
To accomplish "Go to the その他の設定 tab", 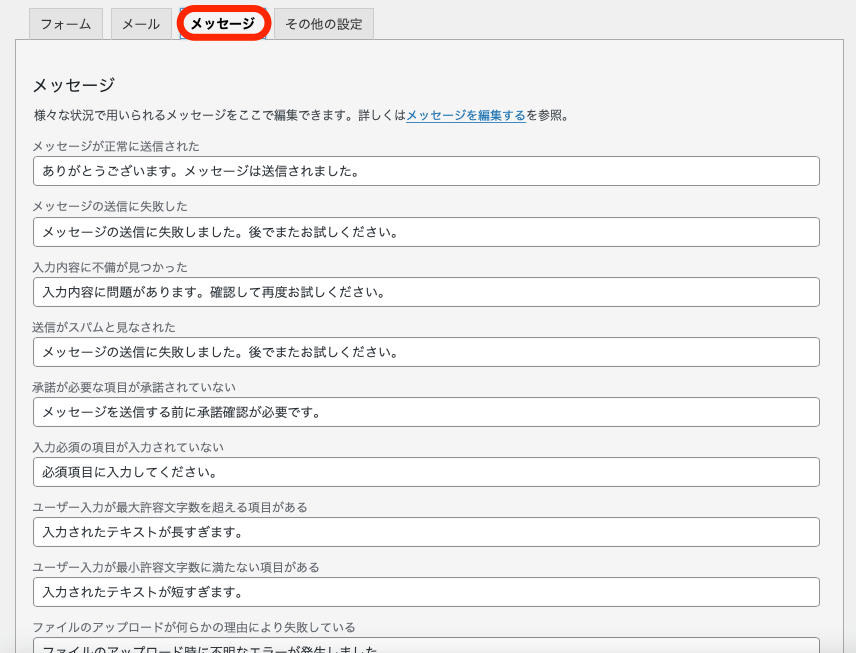I will [323, 24].
